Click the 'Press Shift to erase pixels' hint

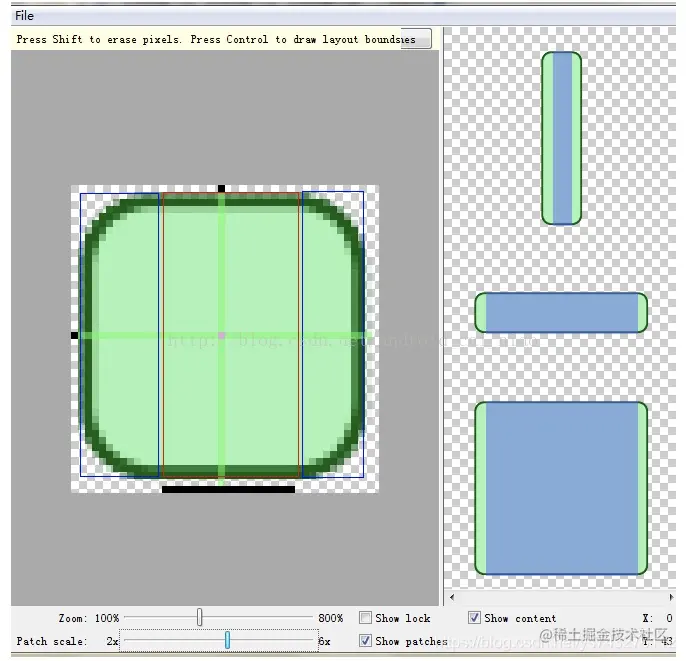click(x=98, y=39)
